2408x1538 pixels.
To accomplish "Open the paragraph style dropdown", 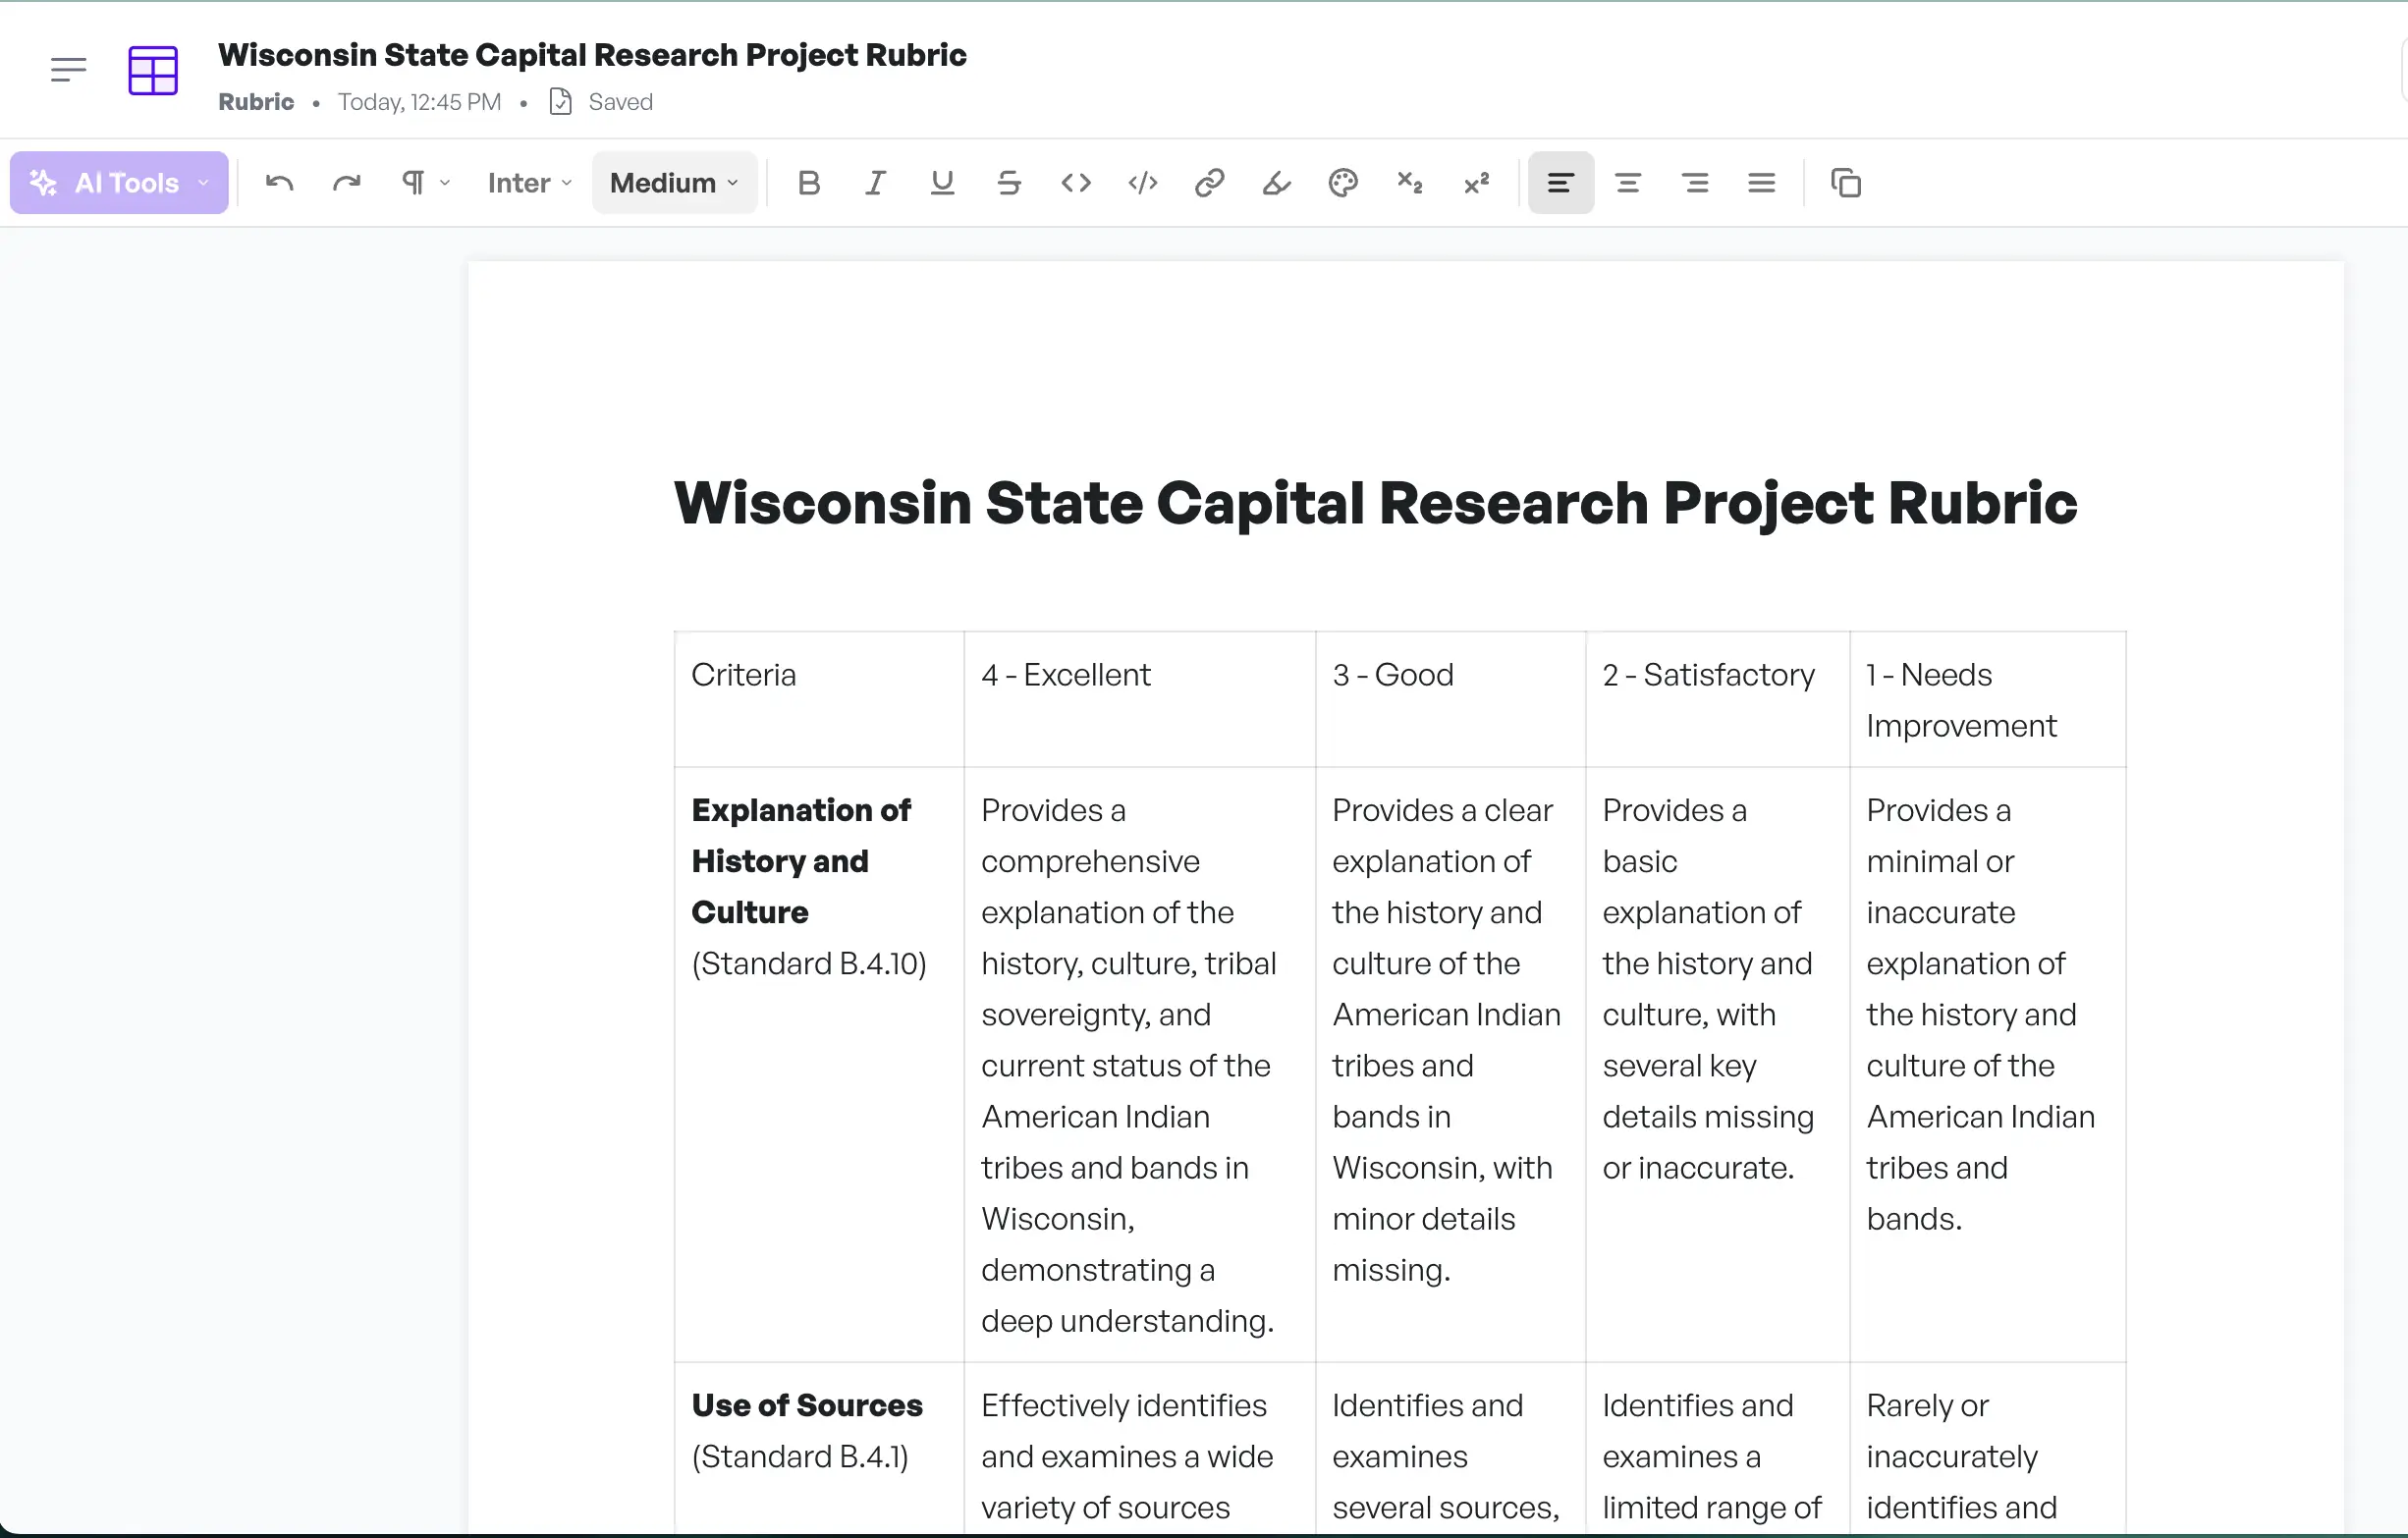I will click(426, 183).
